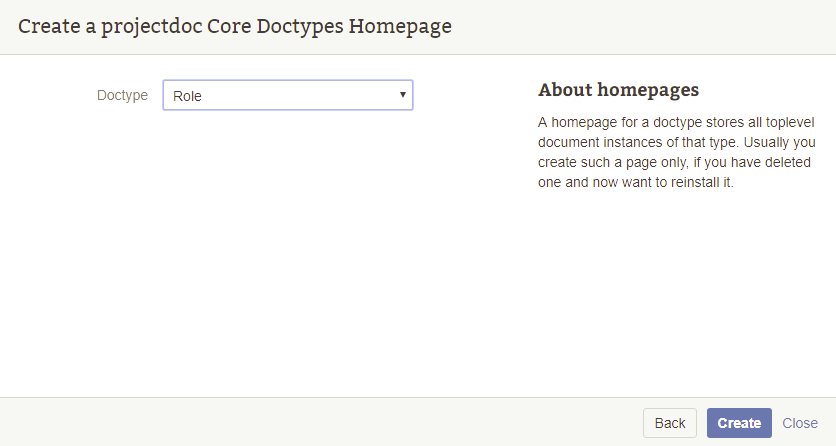Select the 'Role' value in Doctype field
836x446 pixels.
coord(187,96)
